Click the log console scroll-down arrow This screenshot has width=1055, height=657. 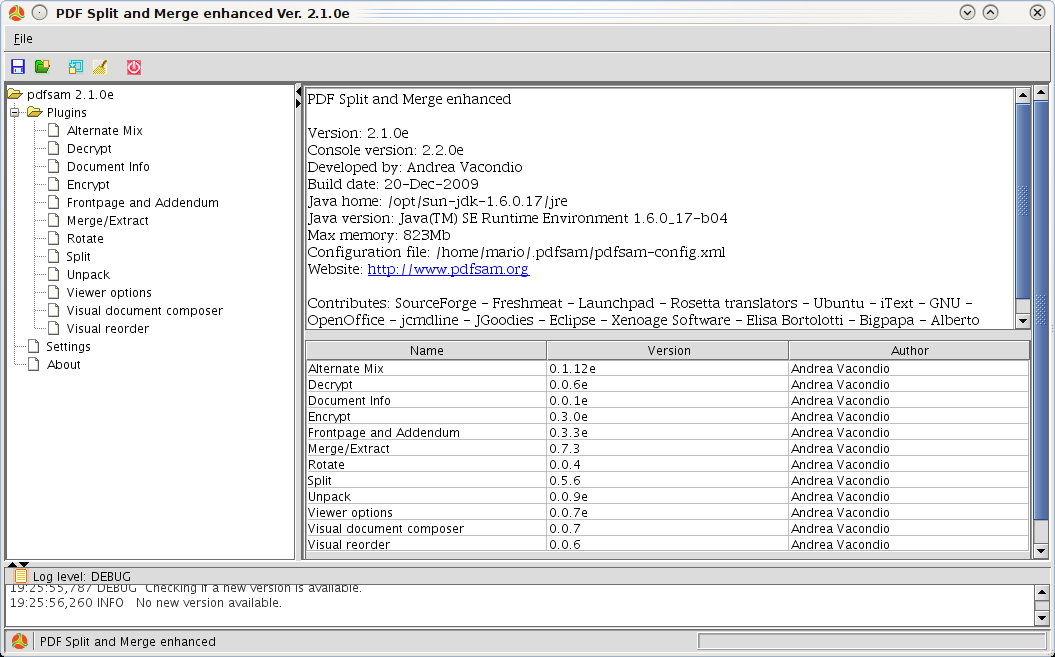pyautogui.click(x=1041, y=617)
